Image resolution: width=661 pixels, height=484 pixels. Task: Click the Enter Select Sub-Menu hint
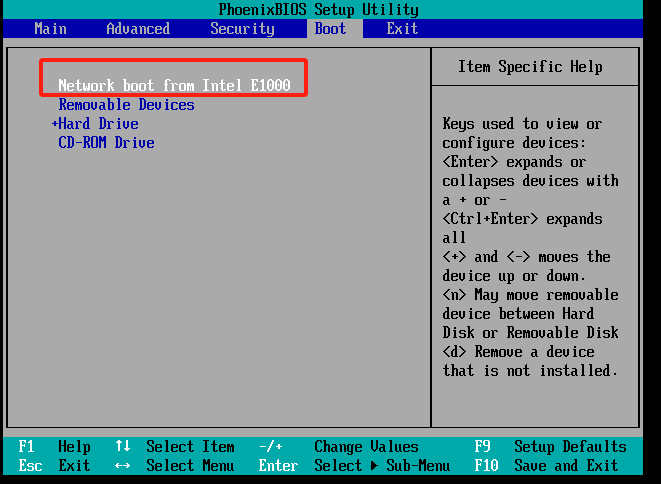click(x=354, y=465)
